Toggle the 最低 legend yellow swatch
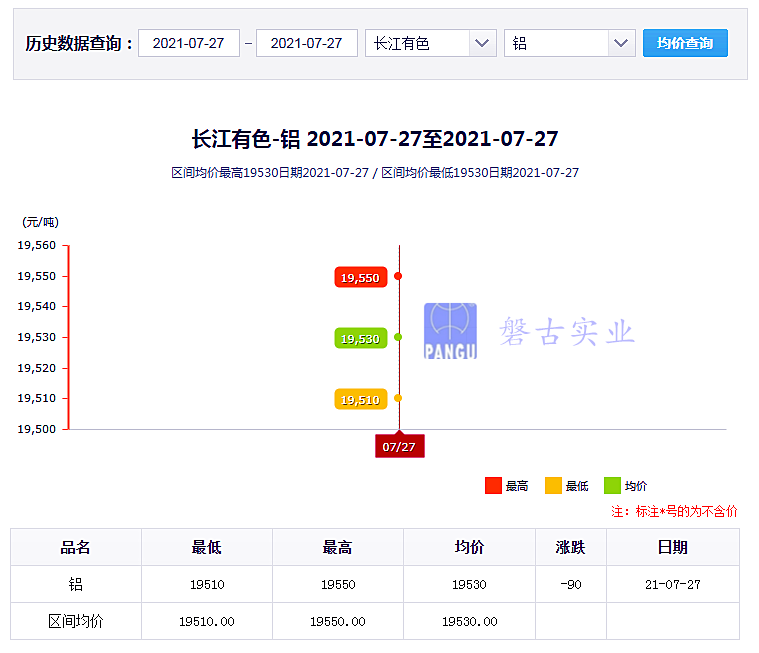Viewport: 759px width, 653px height. (x=553, y=486)
